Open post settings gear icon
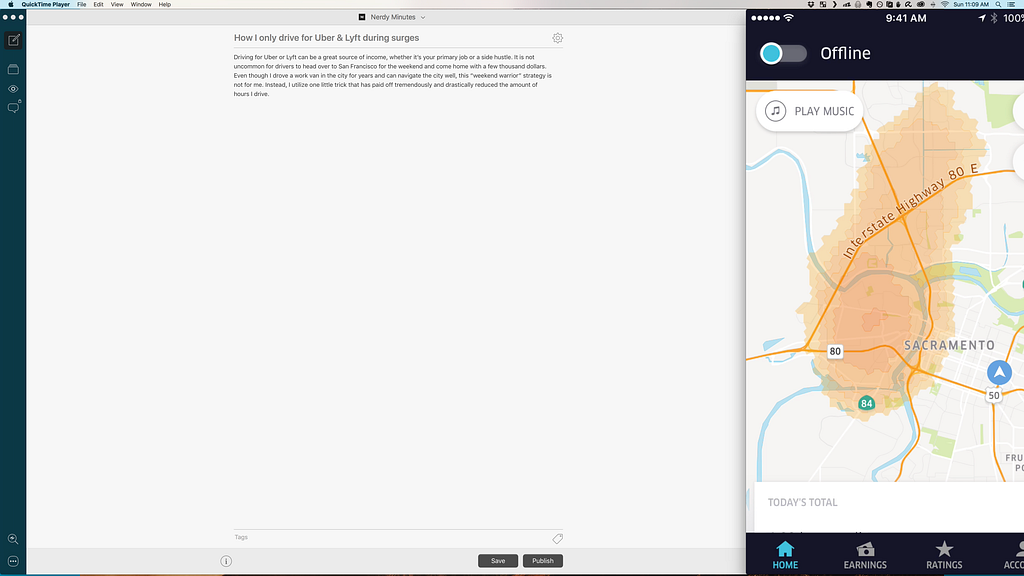Viewport: 1024px width, 576px height. click(x=557, y=38)
